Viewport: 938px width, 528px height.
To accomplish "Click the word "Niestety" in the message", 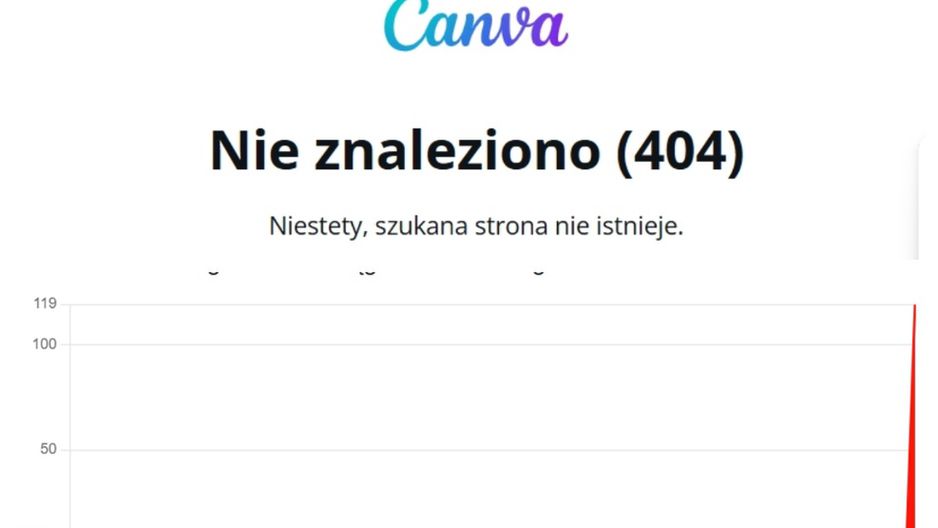I will click(318, 226).
